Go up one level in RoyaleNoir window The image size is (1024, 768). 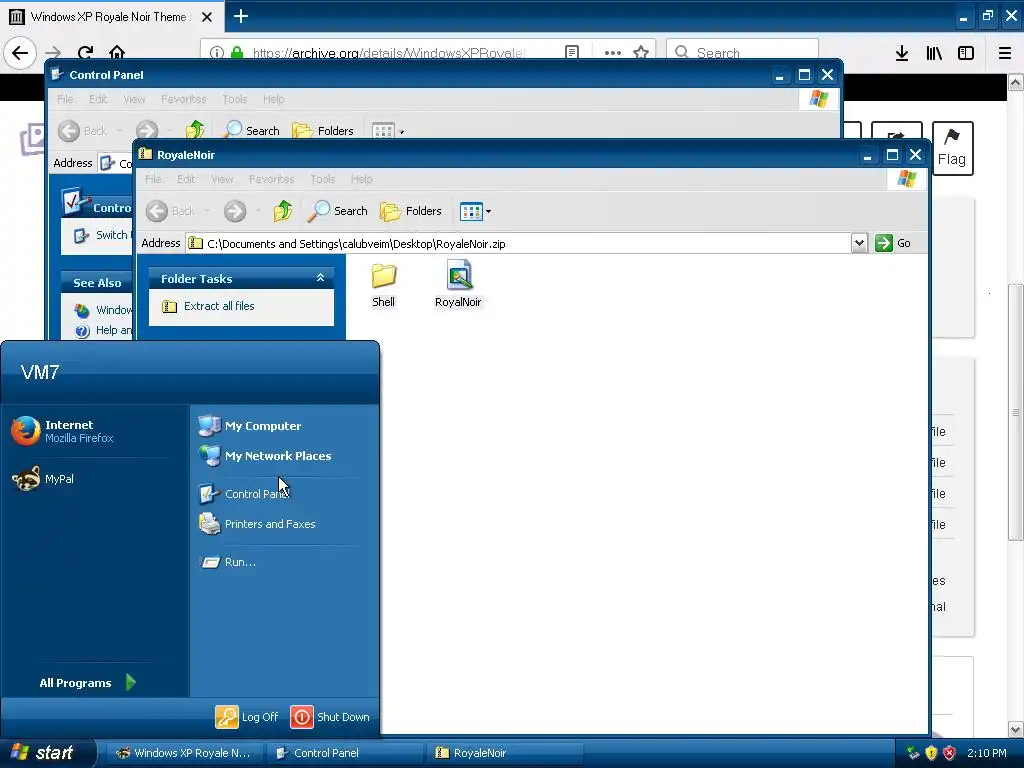pyautogui.click(x=283, y=211)
